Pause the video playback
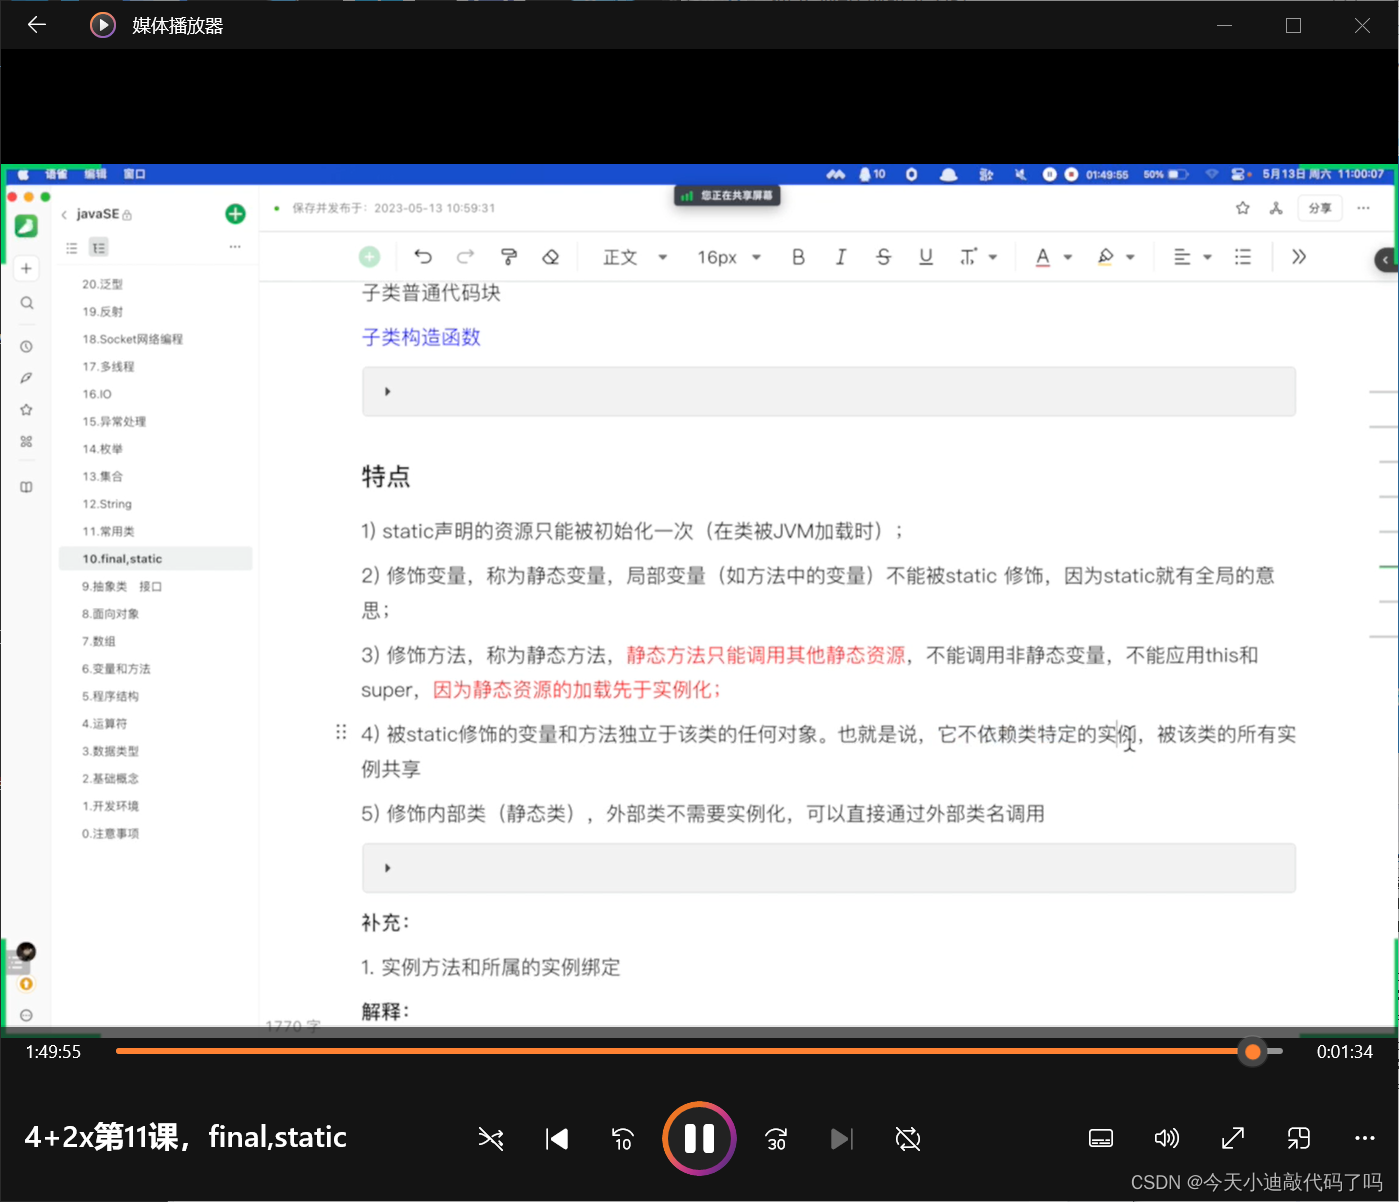The image size is (1399, 1202). [699, 1138]
